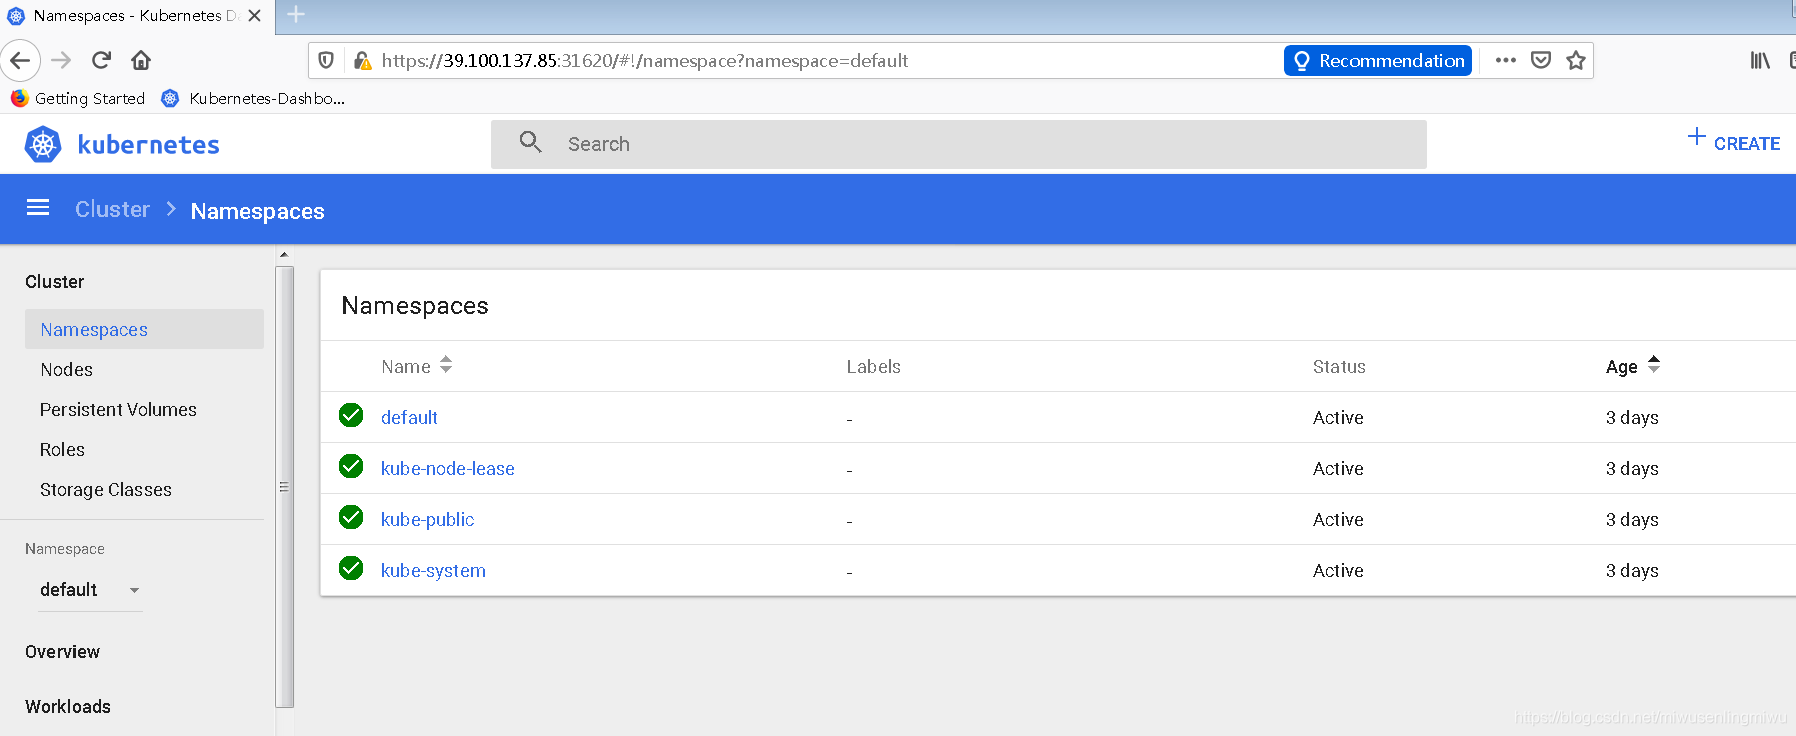Click the Age column header
The height and width of the screenshot is (736, 1796).
(x=1622, y=367)
